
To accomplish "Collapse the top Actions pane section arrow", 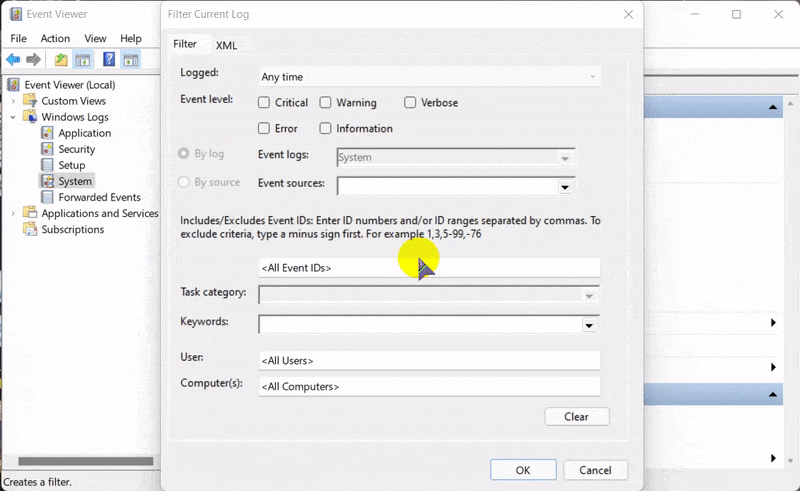I will (772, 107).
